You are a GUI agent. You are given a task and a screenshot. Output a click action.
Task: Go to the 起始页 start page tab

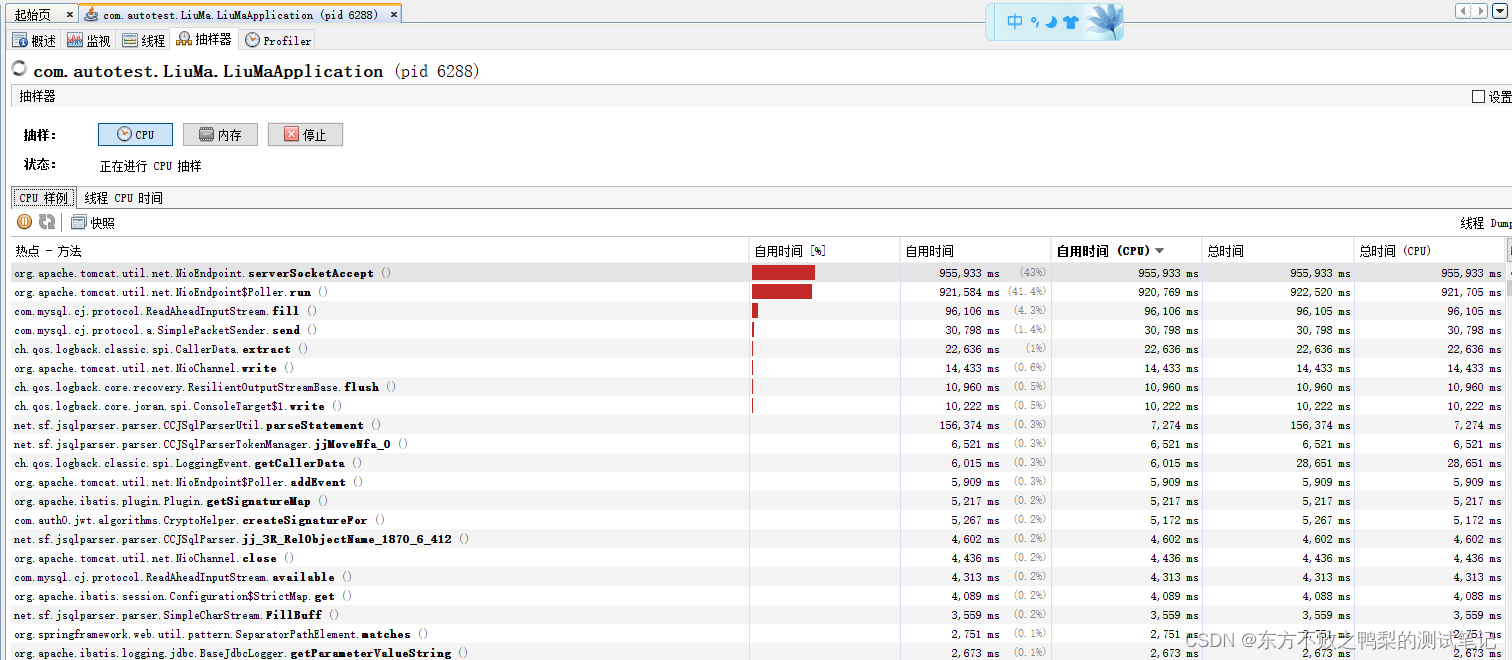(x=32, y=14)
